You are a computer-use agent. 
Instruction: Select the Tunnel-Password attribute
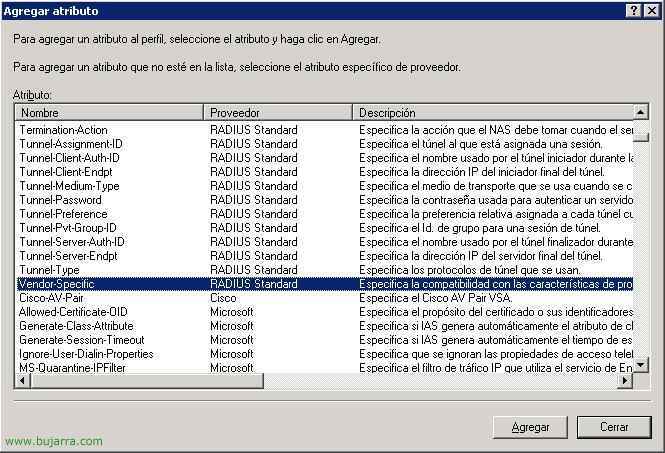click(60, 200)
